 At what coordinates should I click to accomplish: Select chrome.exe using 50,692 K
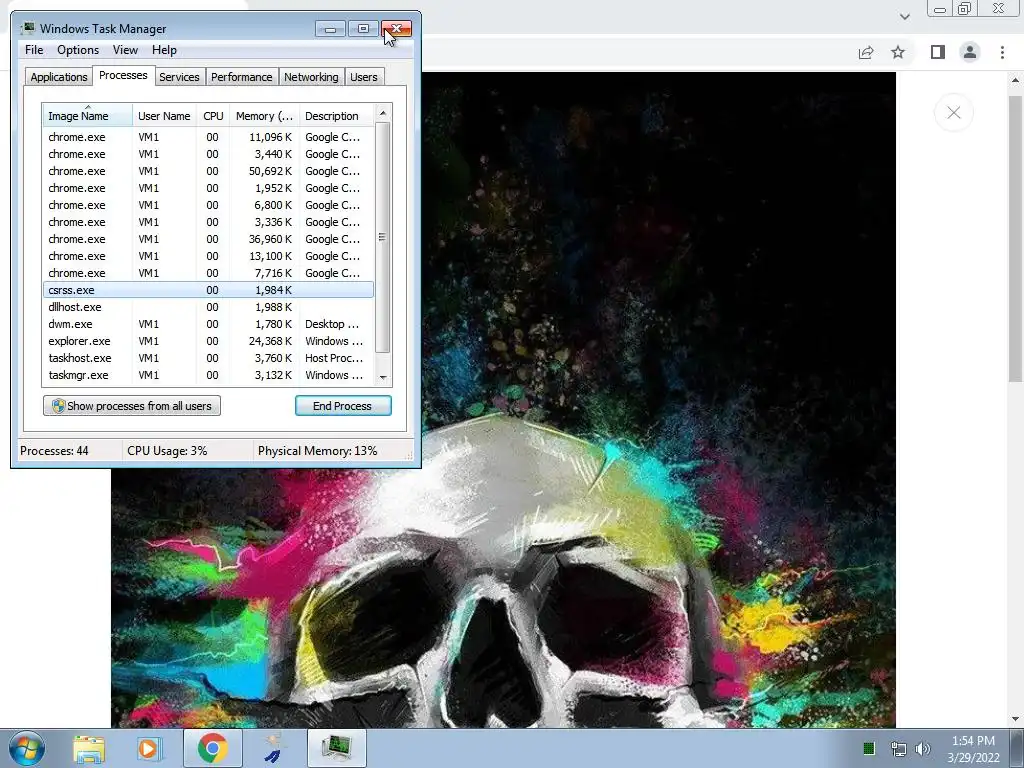(x=208, y=171)
